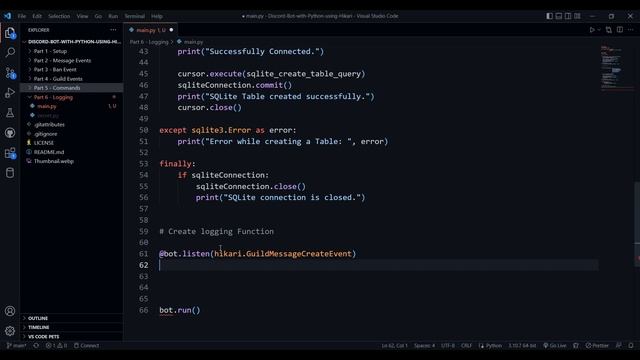Run the Python file play button
This screenshot has height=360, width=640.
592,30
